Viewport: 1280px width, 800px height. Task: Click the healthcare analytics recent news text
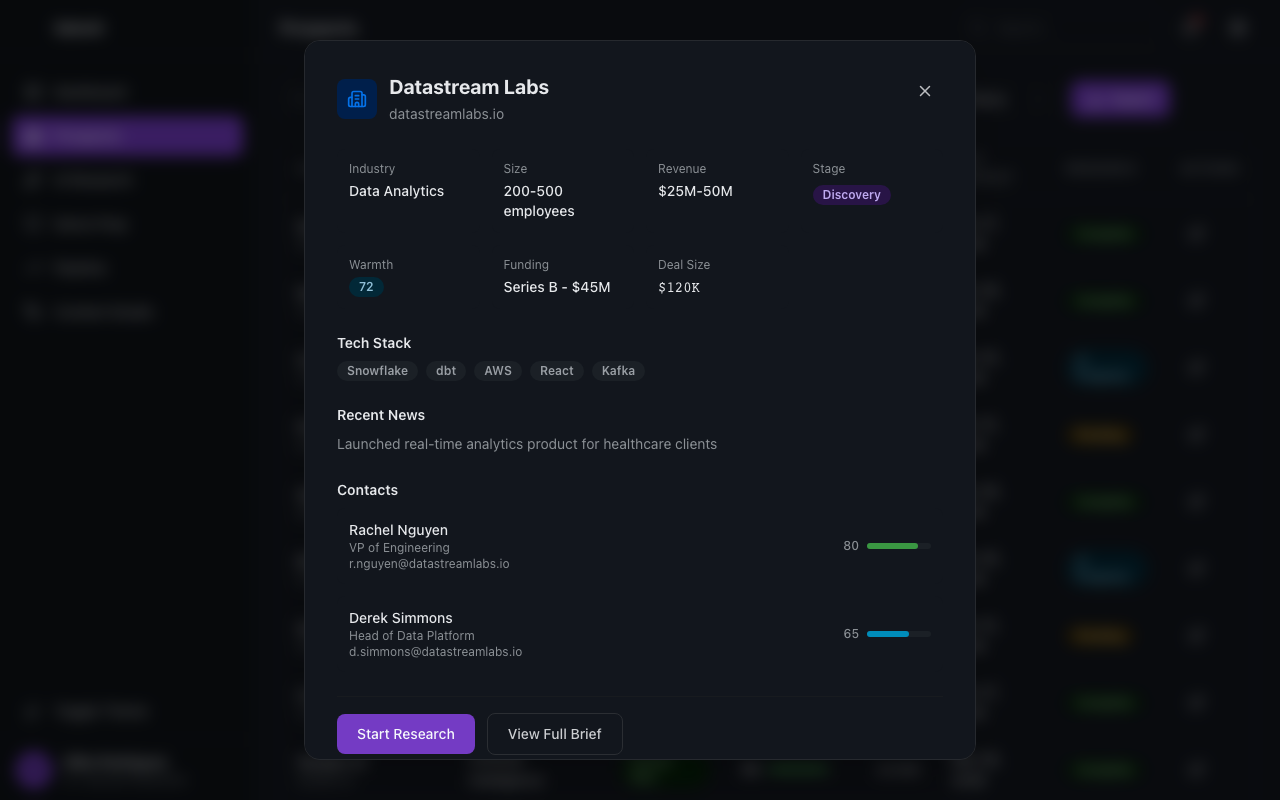pyautogui.click(x=527, y=444)
